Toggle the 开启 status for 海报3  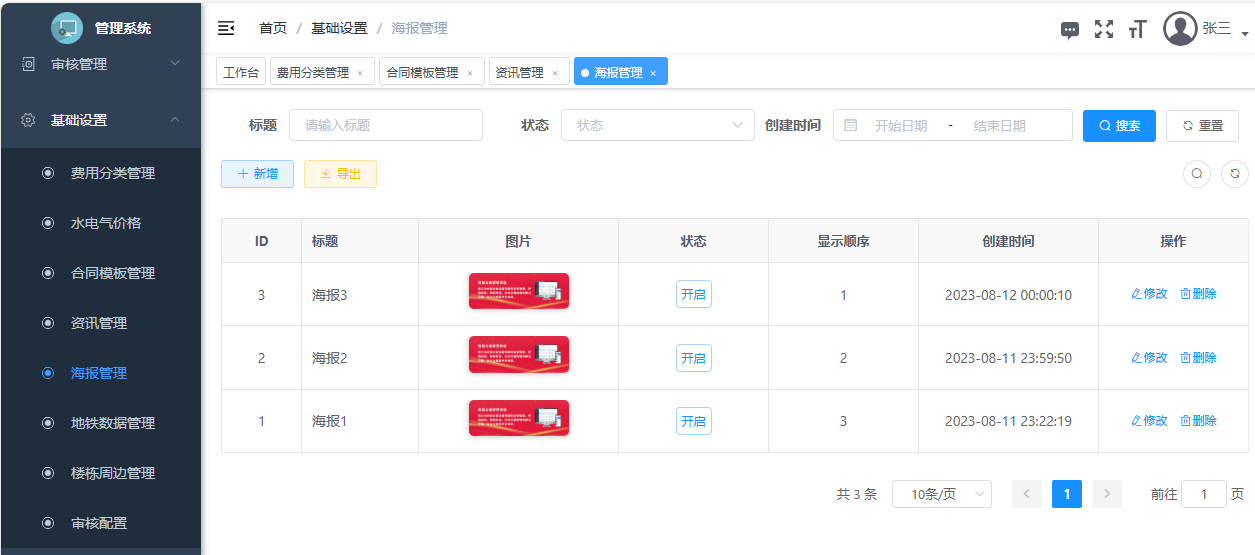coord(693,295)
